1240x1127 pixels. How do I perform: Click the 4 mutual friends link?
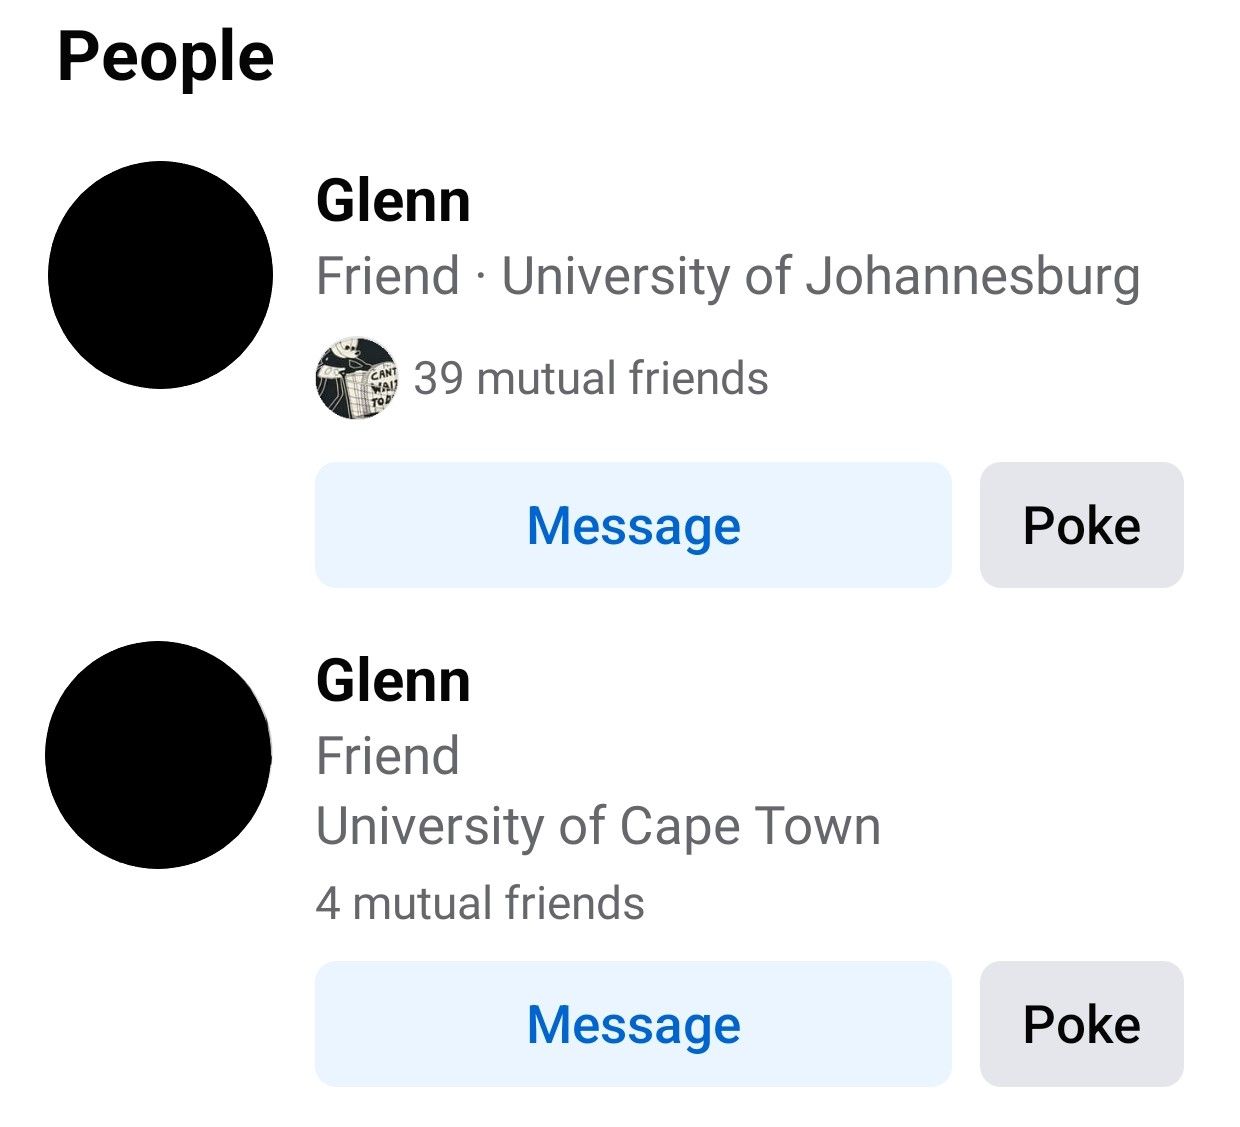pos(480,902)
